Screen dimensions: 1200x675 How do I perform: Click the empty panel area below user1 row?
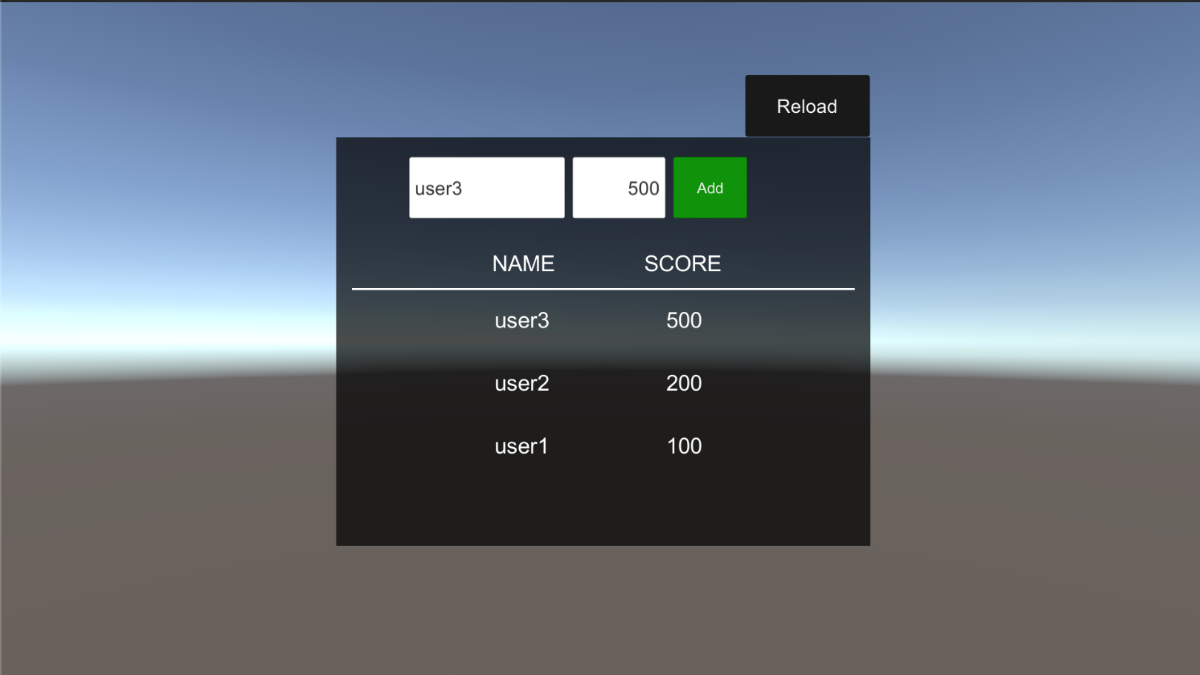[x=603, y=505]
